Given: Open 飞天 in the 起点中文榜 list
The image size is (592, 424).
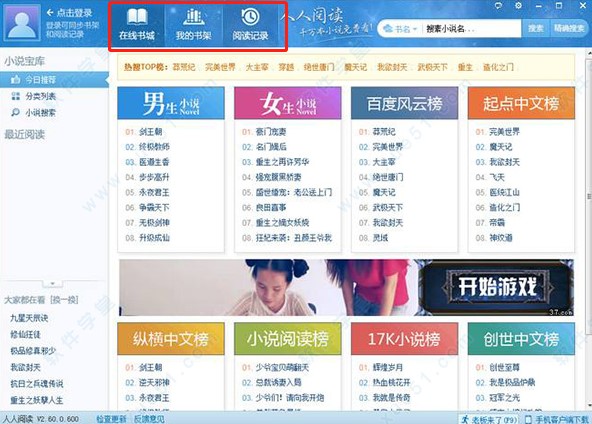Looking at the screenshot, I should (x=497, y=177).
